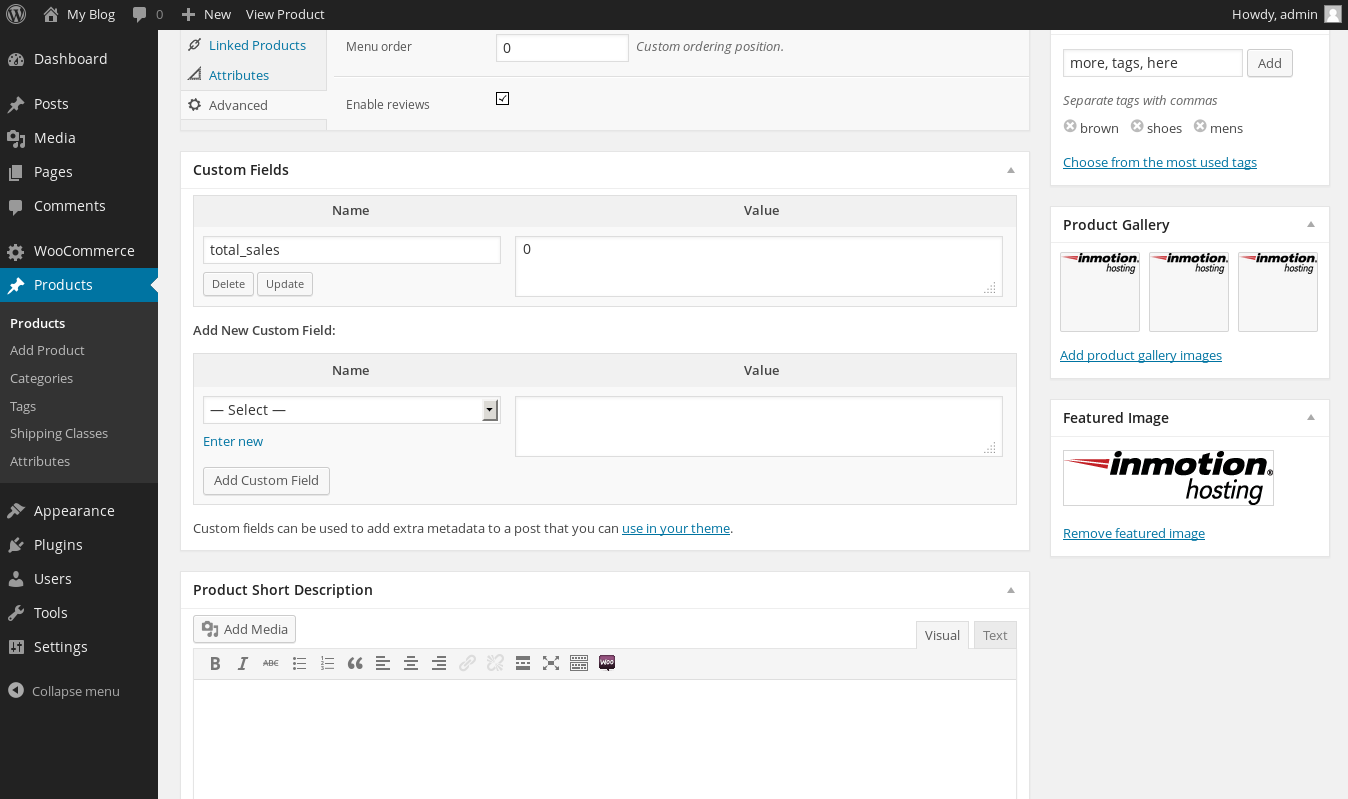Open the Linked Products tab
Viewport: 1348px width, 799px height.
tap(257, 45)
